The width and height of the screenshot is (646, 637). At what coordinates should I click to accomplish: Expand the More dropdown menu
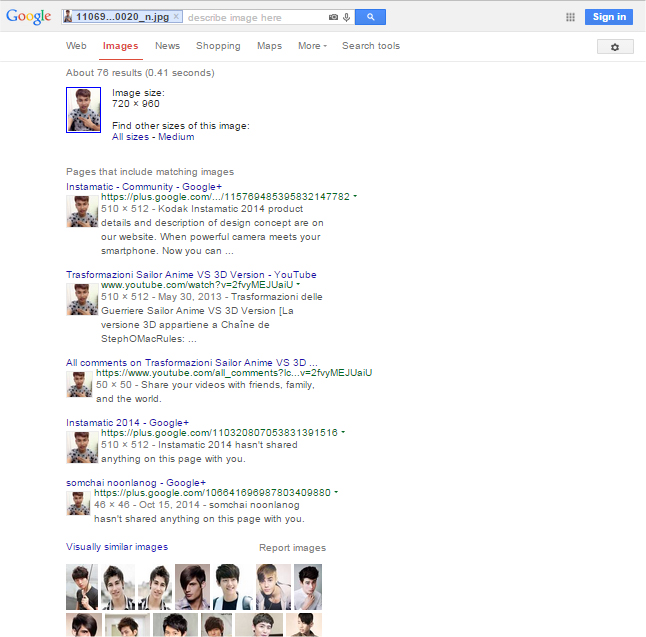pos(312,46)
